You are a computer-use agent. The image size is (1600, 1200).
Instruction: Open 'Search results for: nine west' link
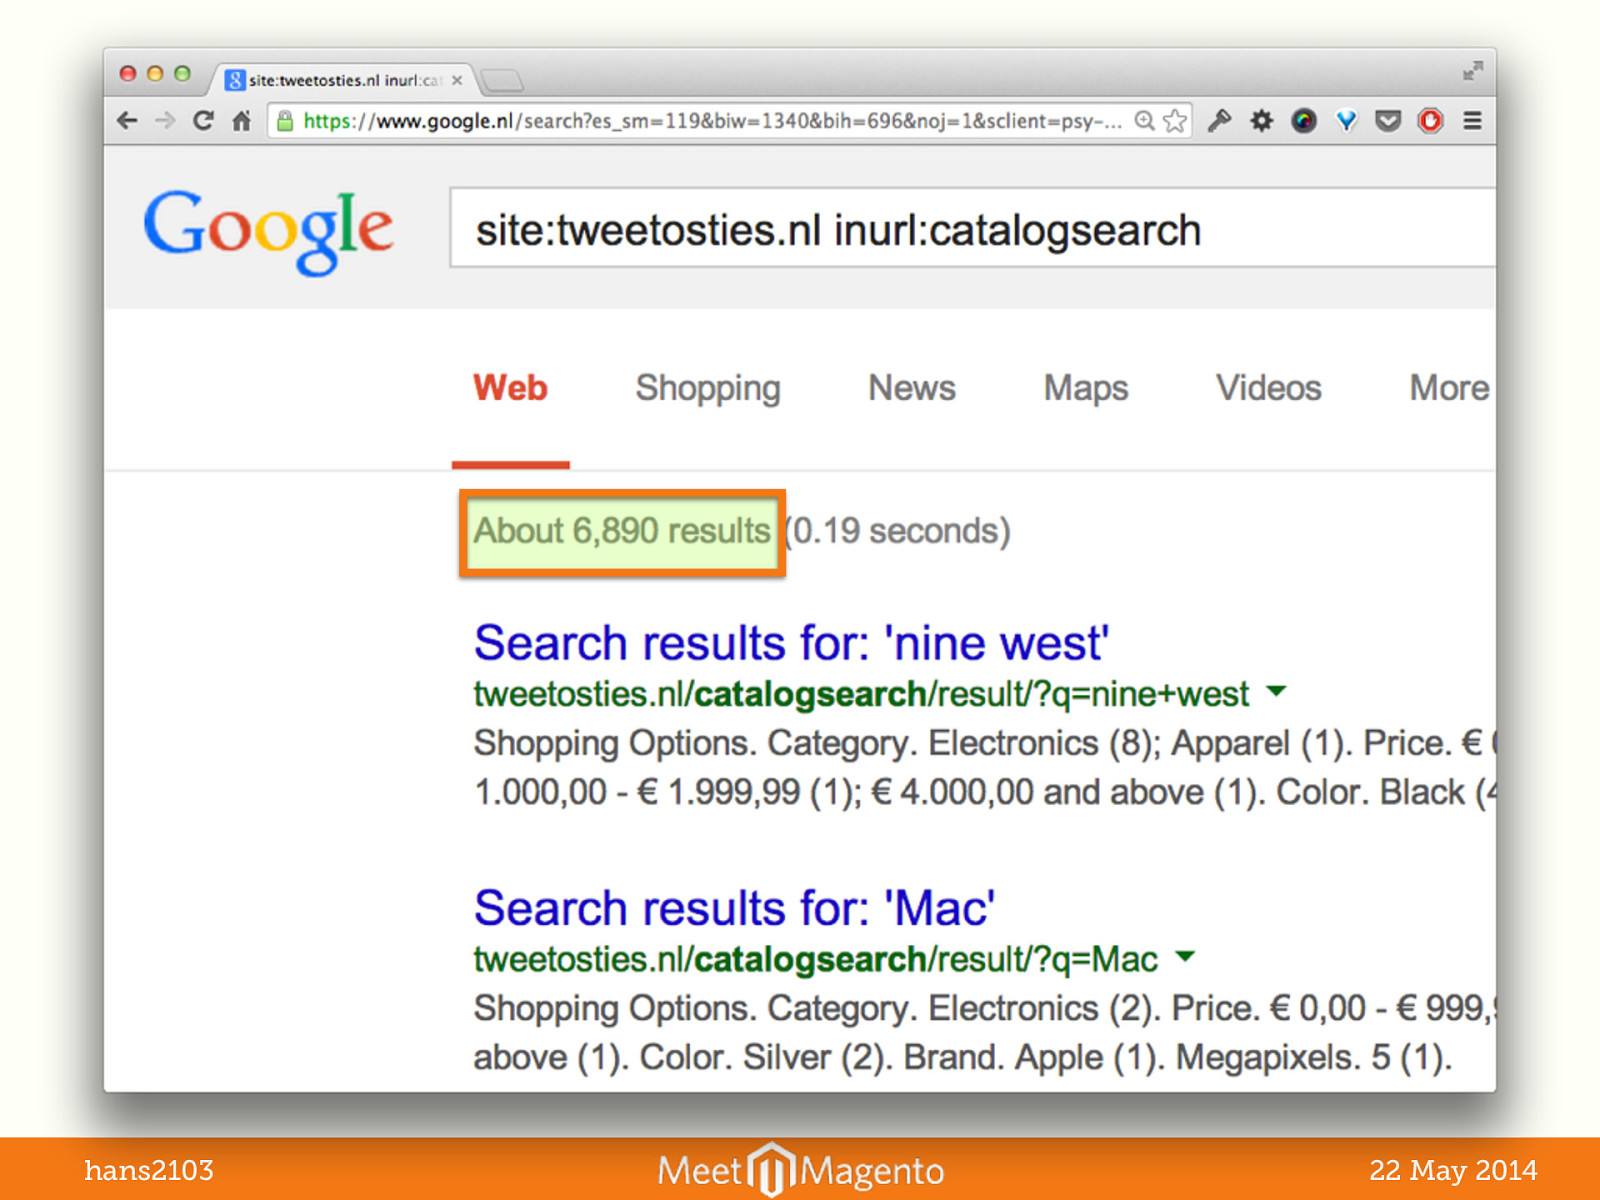791,643
